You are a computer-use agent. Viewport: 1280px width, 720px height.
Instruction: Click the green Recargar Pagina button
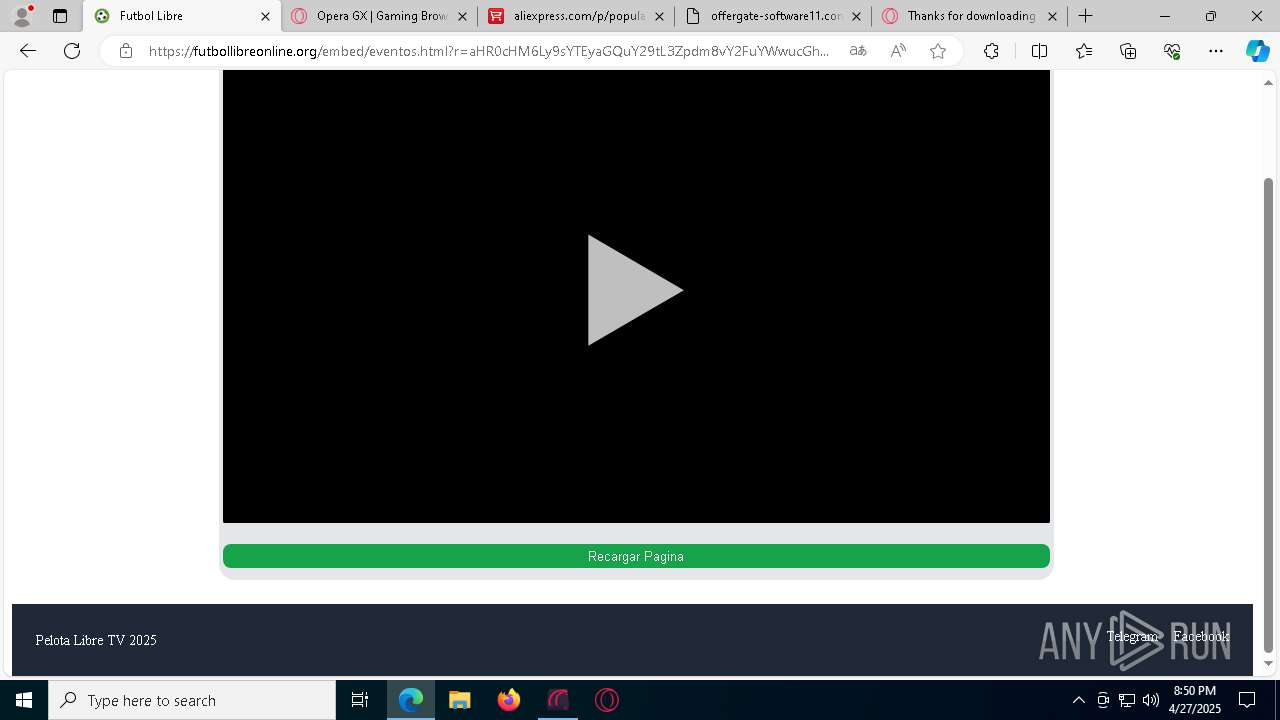point(636,556)
